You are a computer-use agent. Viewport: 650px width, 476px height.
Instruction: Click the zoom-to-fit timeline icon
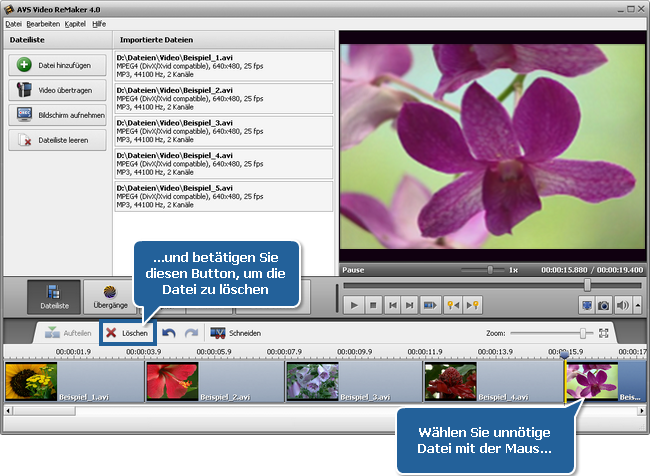pyautogui.click(x=604, y=333)
